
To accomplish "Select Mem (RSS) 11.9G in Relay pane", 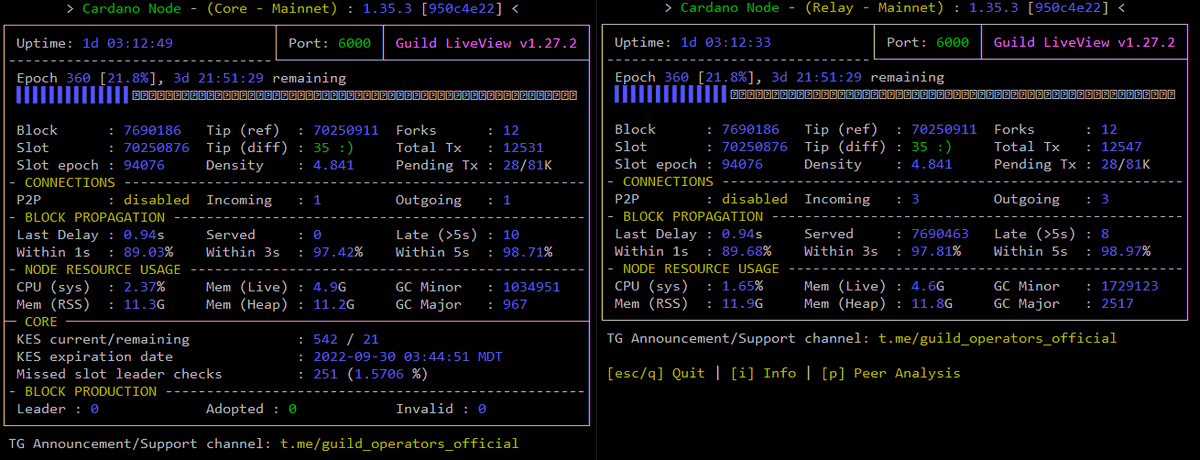I will [742, 304].
